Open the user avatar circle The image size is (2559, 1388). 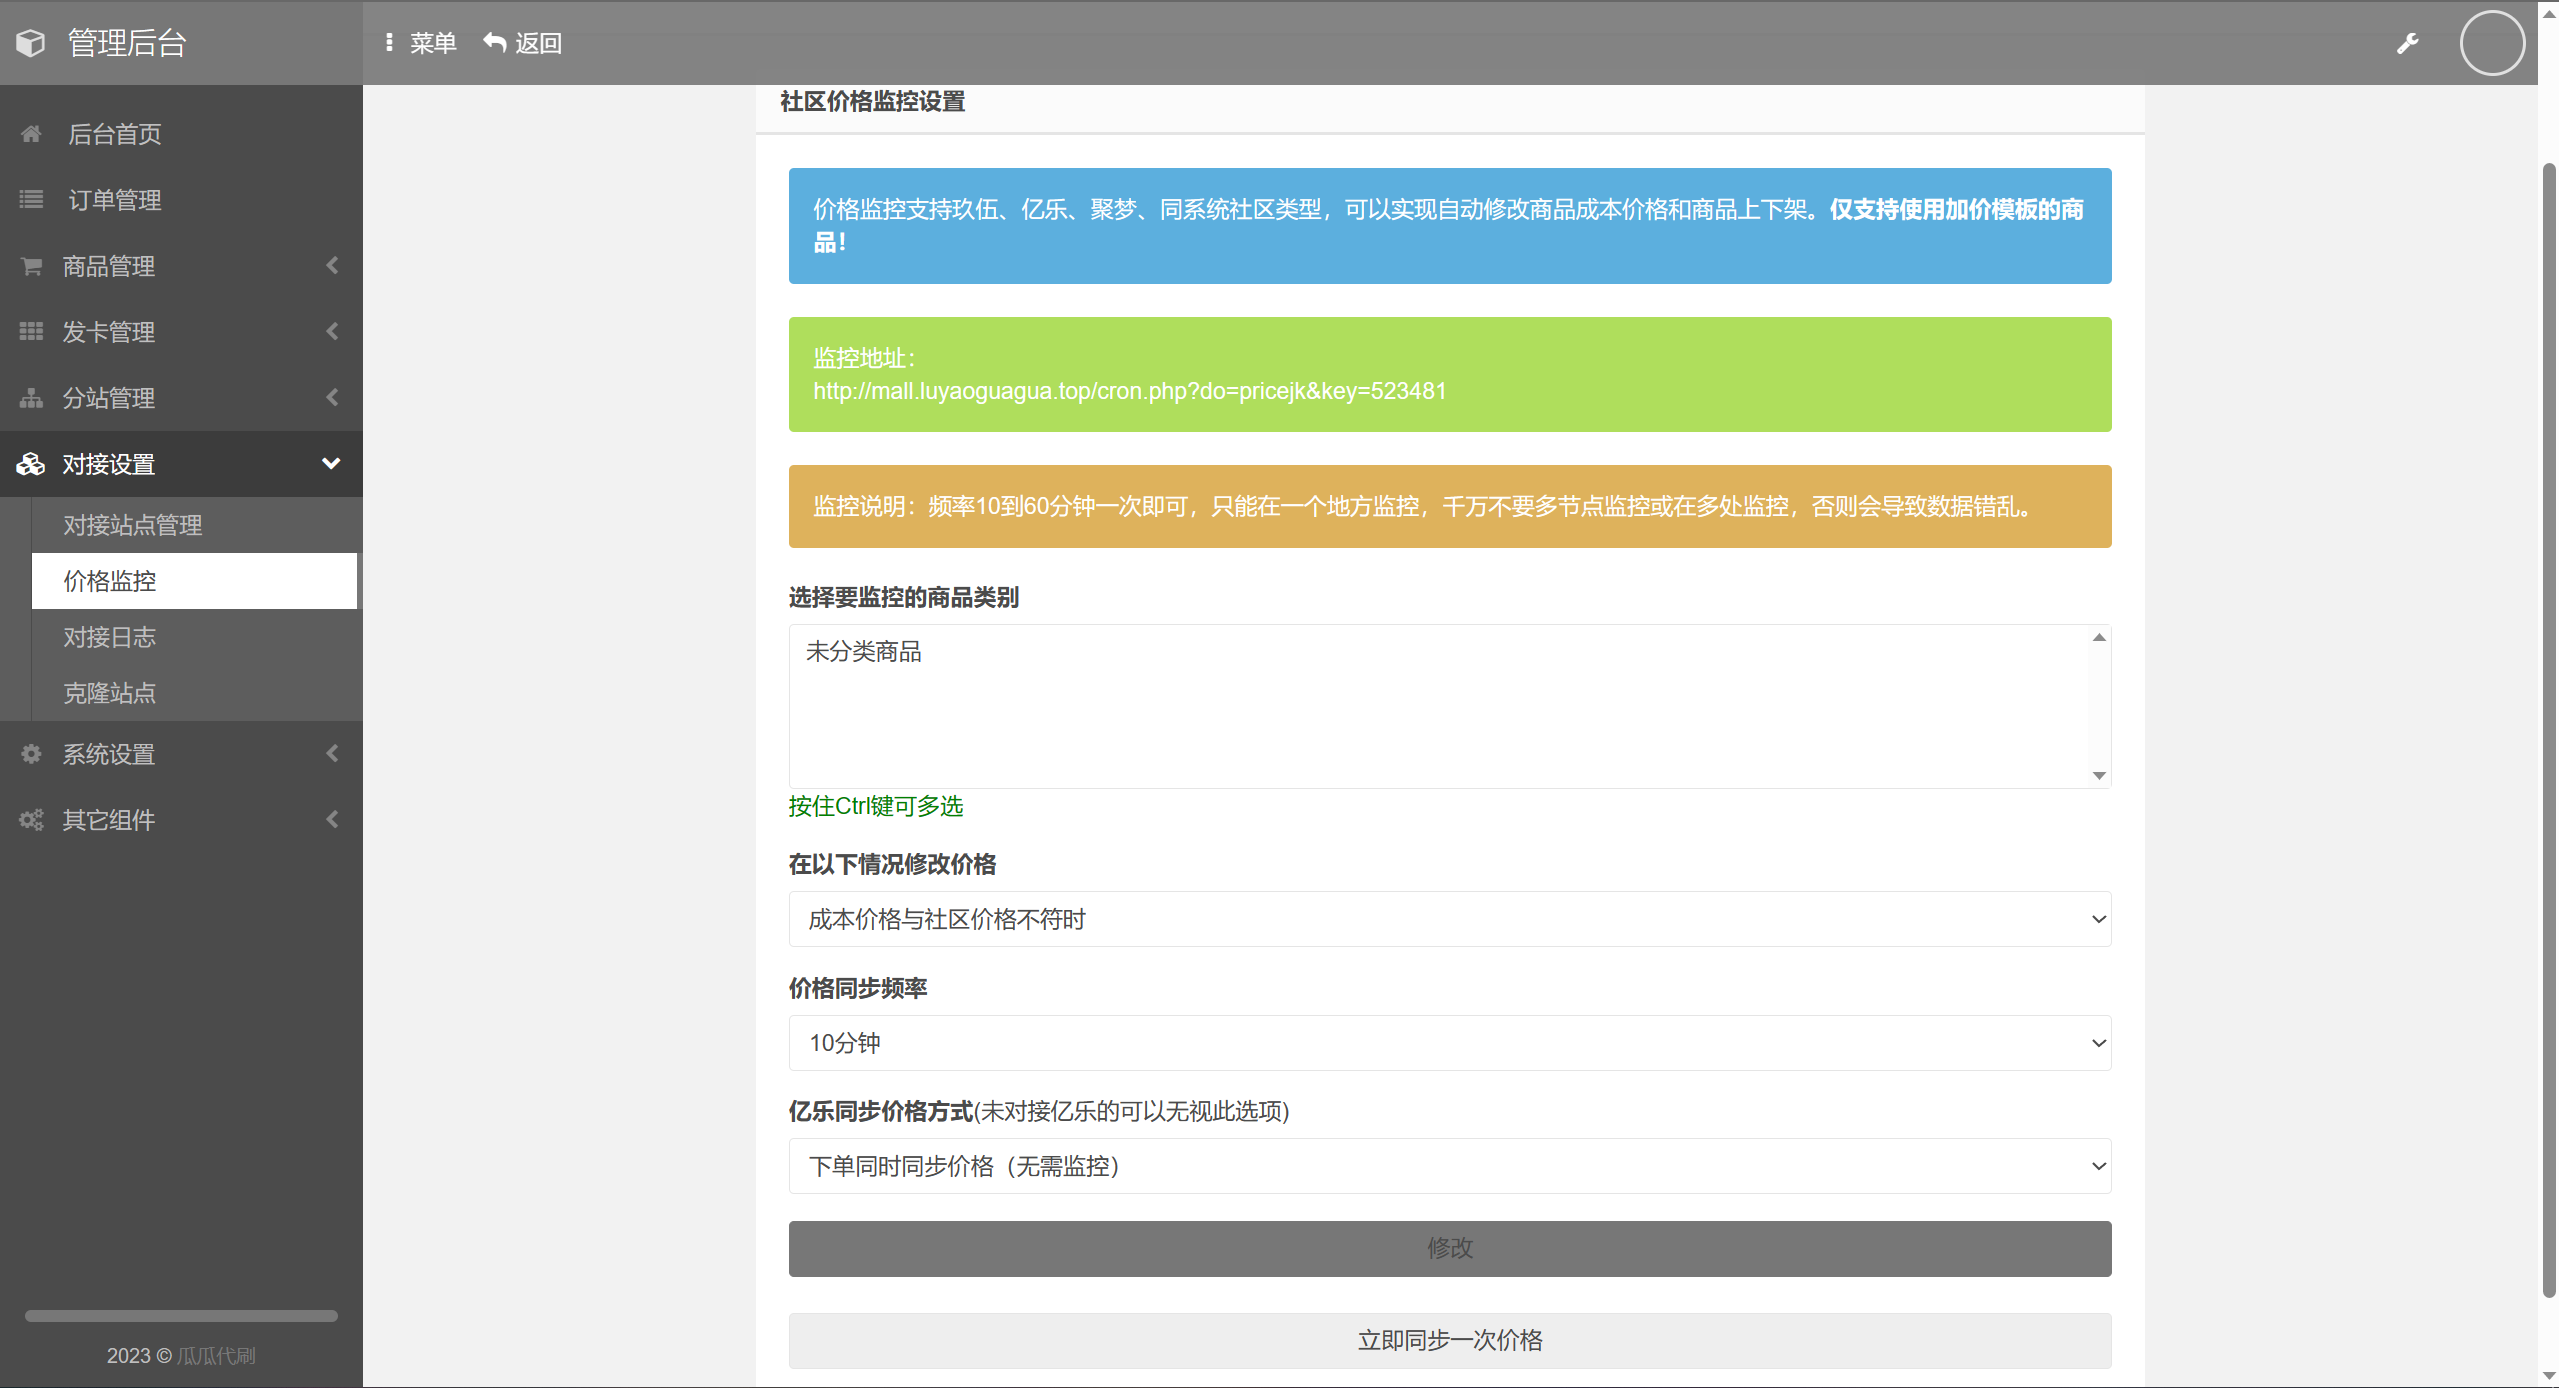pos(2491,43)
